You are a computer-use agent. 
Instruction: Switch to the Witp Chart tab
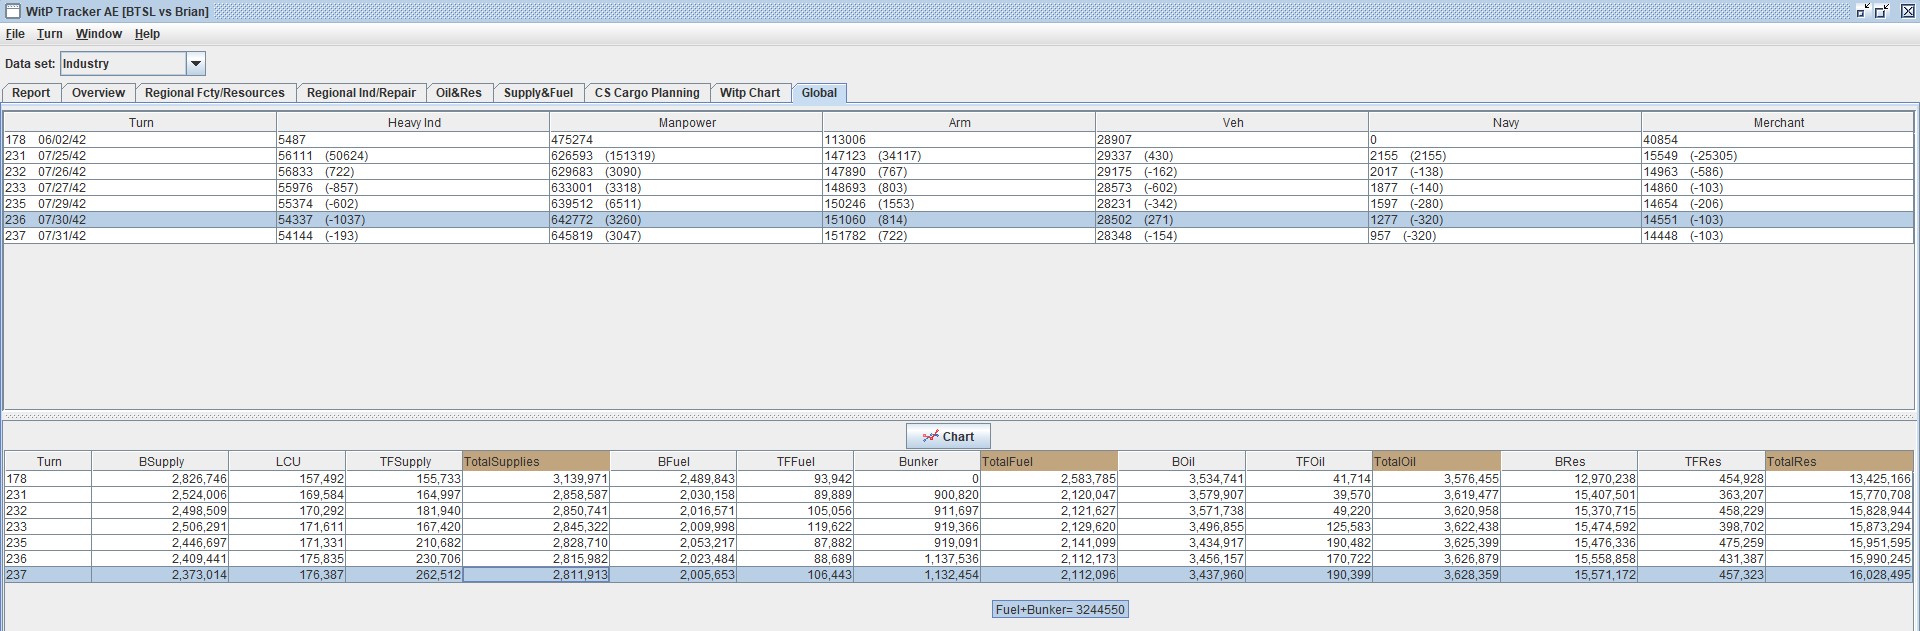point(750,93)
